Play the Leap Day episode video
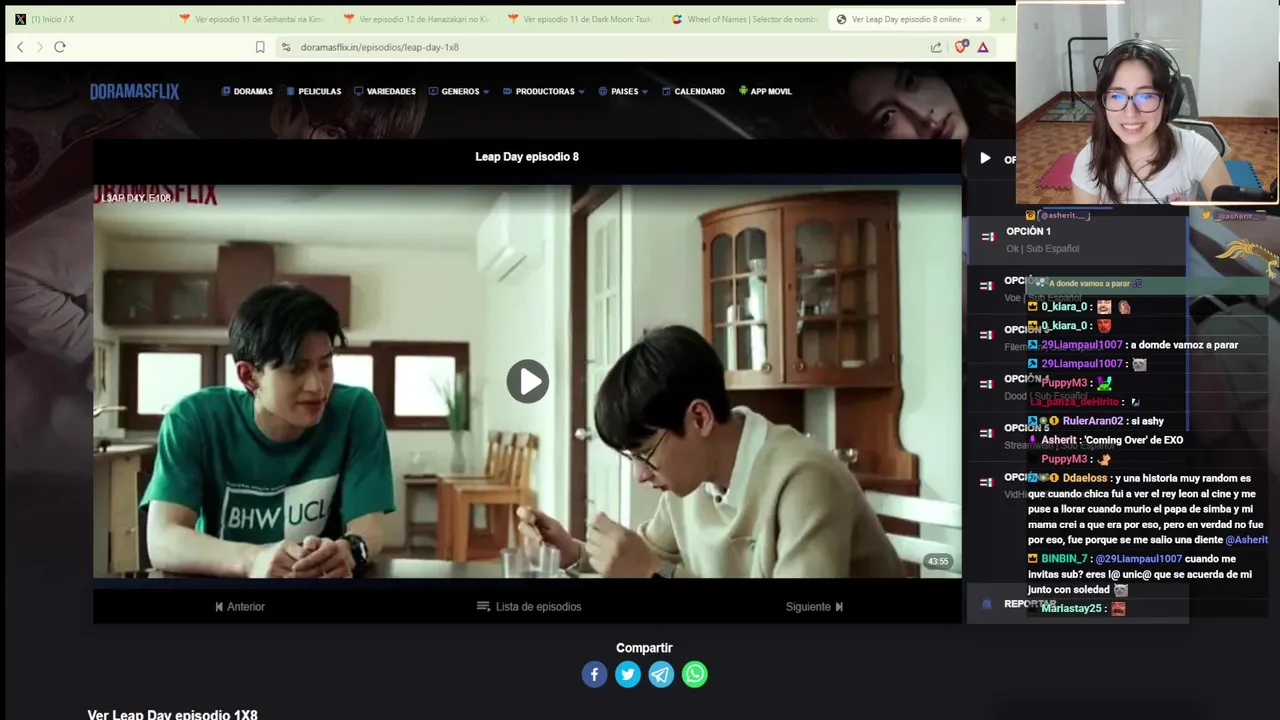1280x720 pixels. [527, 381]
